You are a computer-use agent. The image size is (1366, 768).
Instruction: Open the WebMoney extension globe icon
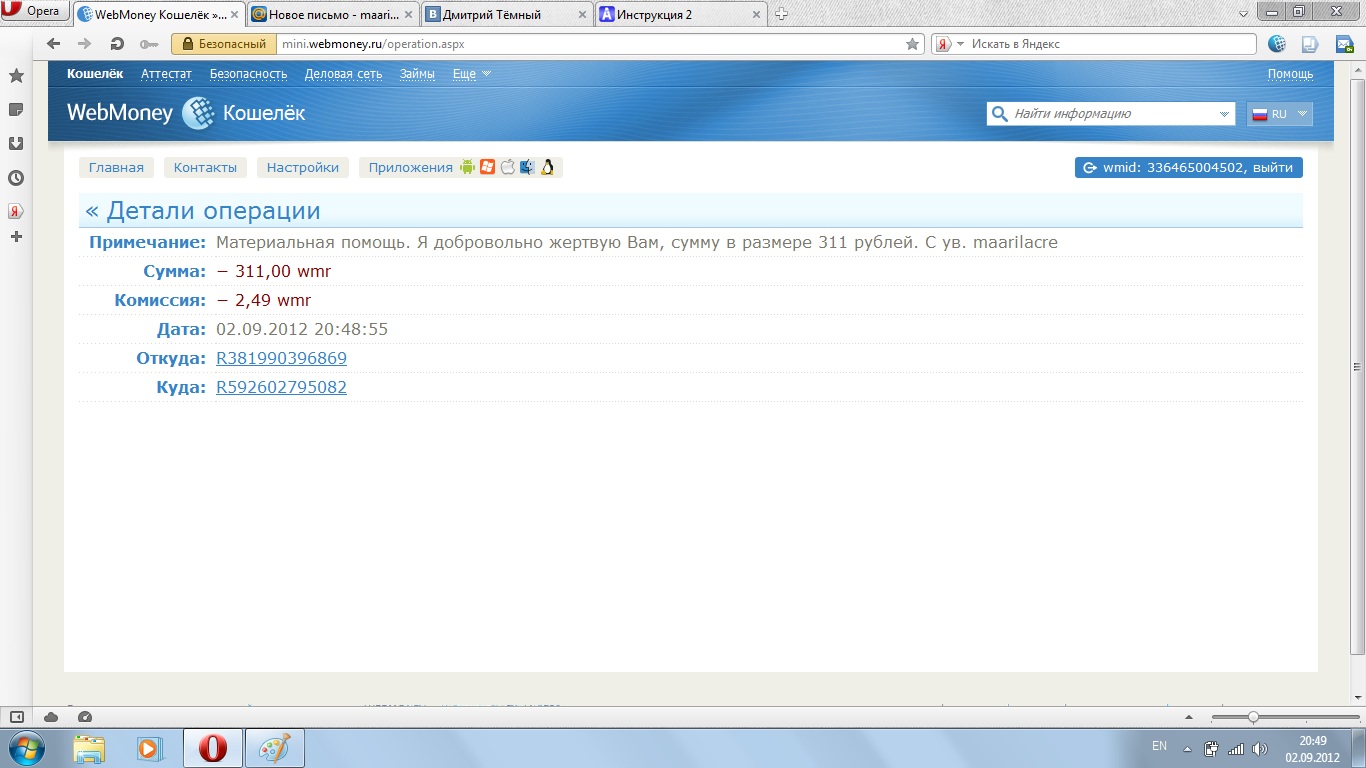coord(1277,44)
